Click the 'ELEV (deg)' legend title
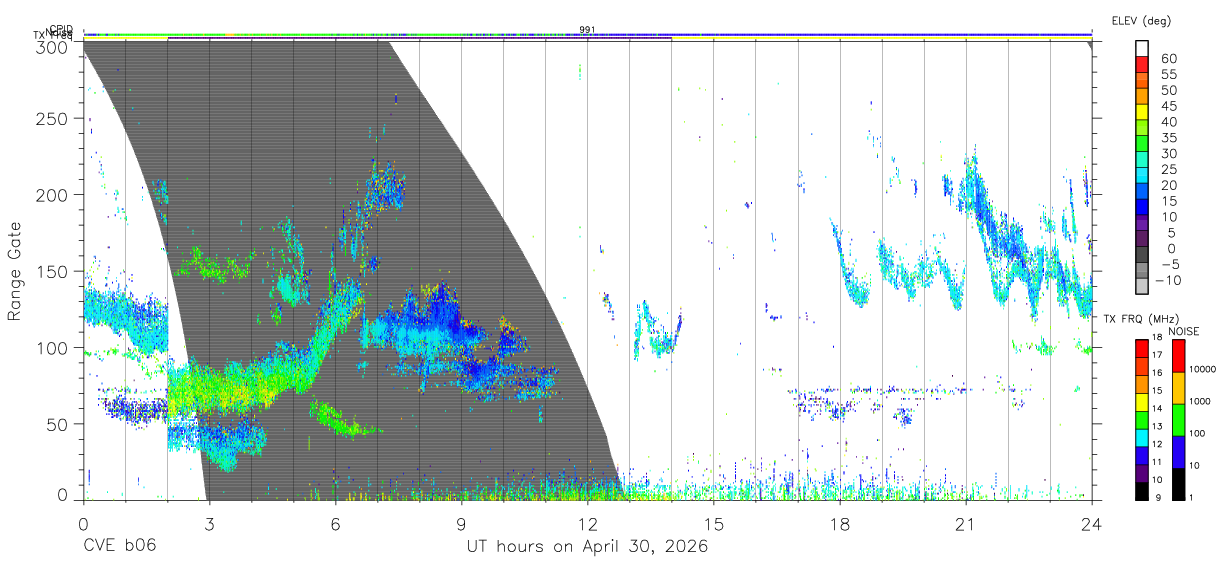This screenshot has width=1228, height=567. pos(1141,20)
